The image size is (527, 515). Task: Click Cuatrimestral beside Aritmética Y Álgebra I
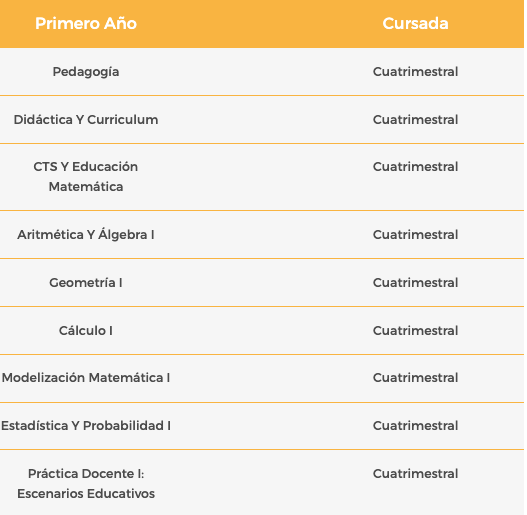pyautogui.click(x=415, y=235)
